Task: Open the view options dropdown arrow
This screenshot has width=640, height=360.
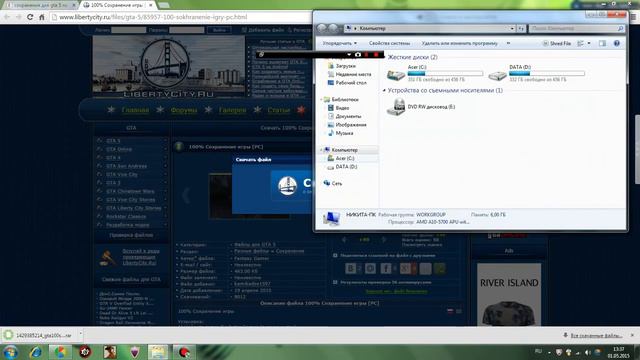Action: pyautogui.click(x=589, y=43)
